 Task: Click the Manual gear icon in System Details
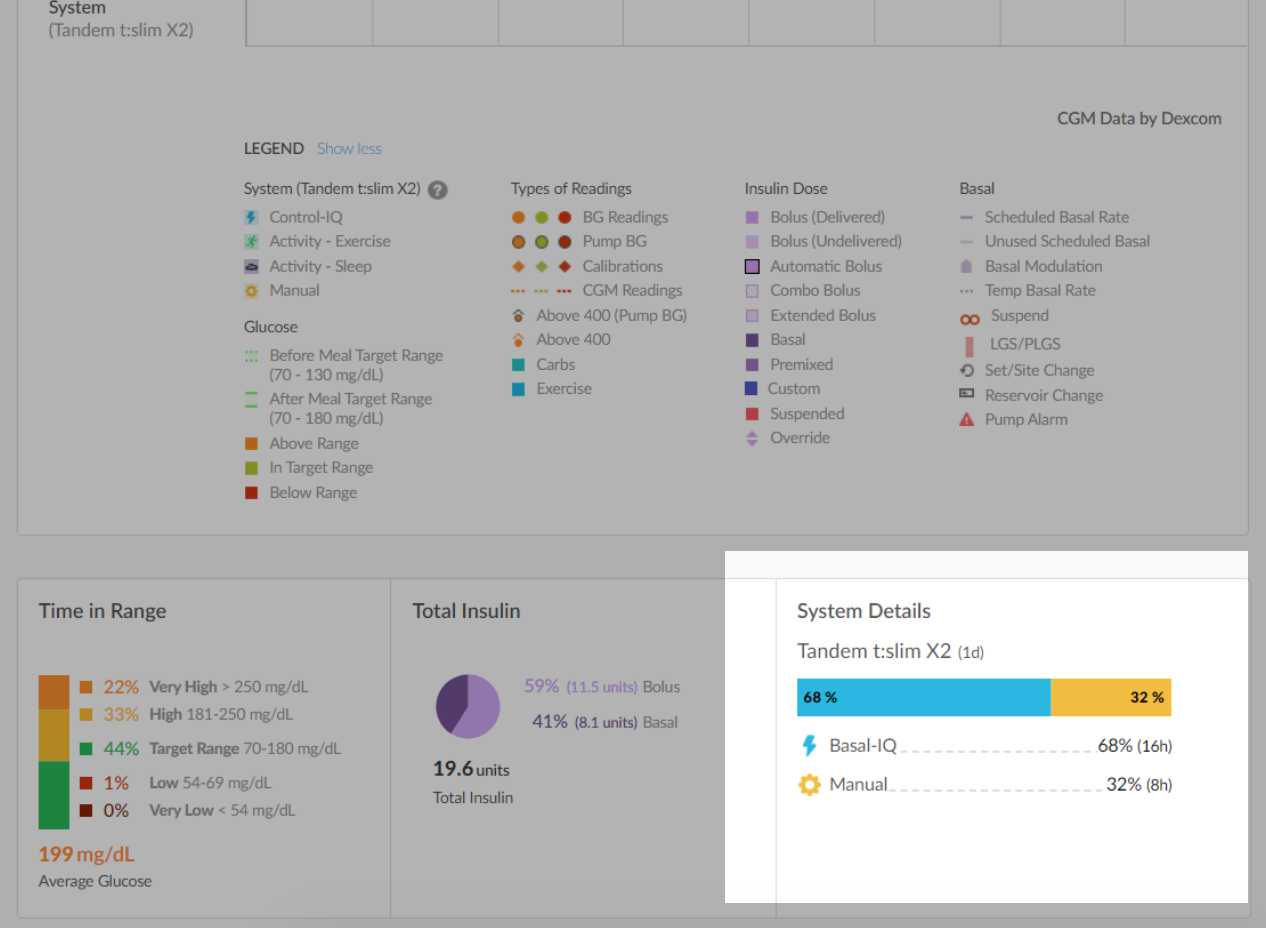809,785
